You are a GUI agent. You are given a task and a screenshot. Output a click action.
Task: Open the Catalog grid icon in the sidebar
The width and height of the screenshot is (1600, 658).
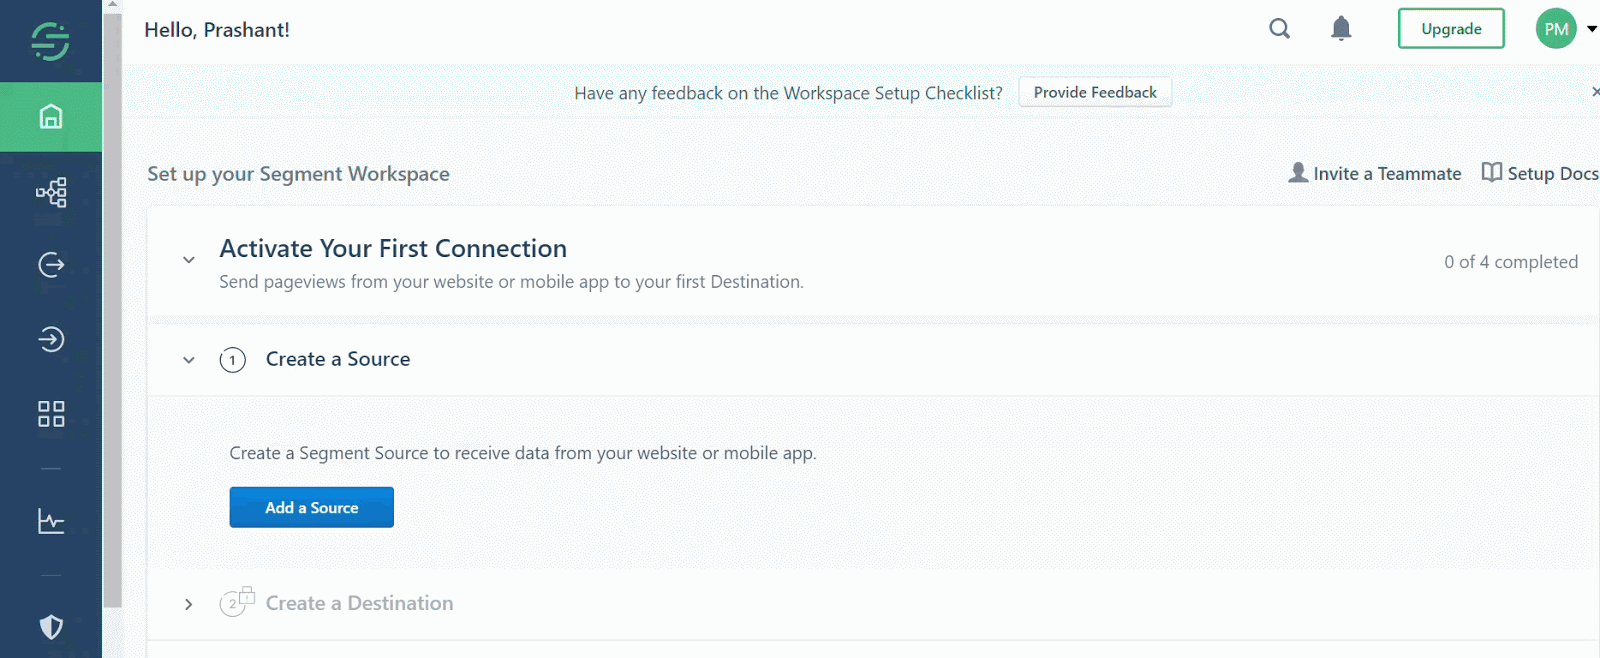tap(51, 414)
